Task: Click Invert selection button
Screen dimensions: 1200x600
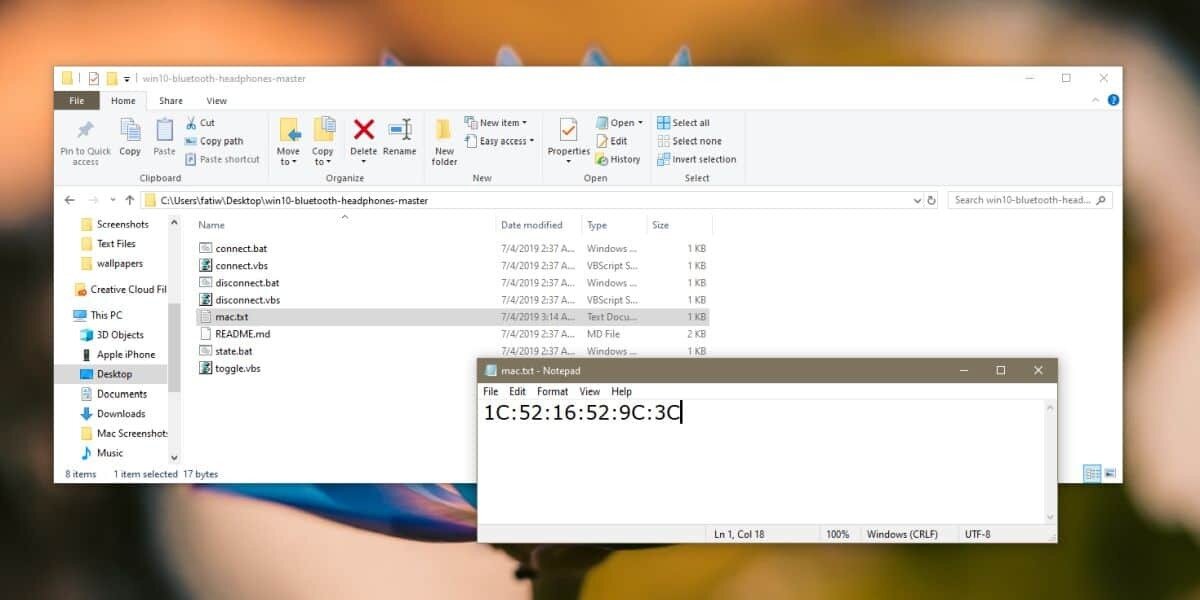Action: point(697,159)
